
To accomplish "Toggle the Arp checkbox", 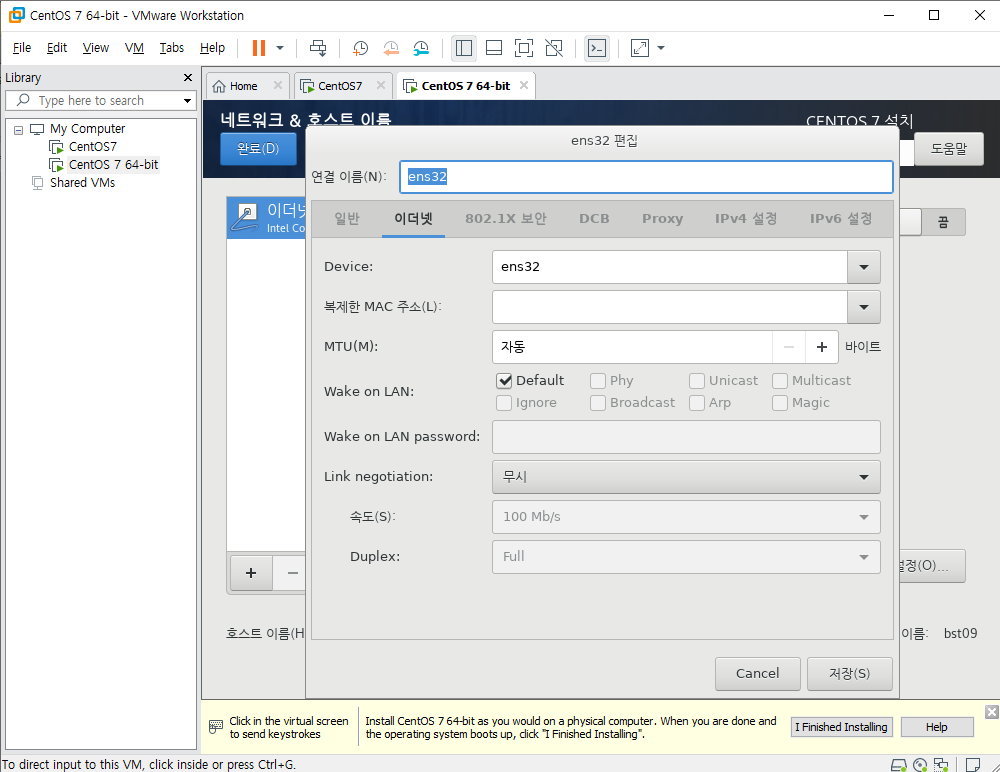I will pos(696,403).
